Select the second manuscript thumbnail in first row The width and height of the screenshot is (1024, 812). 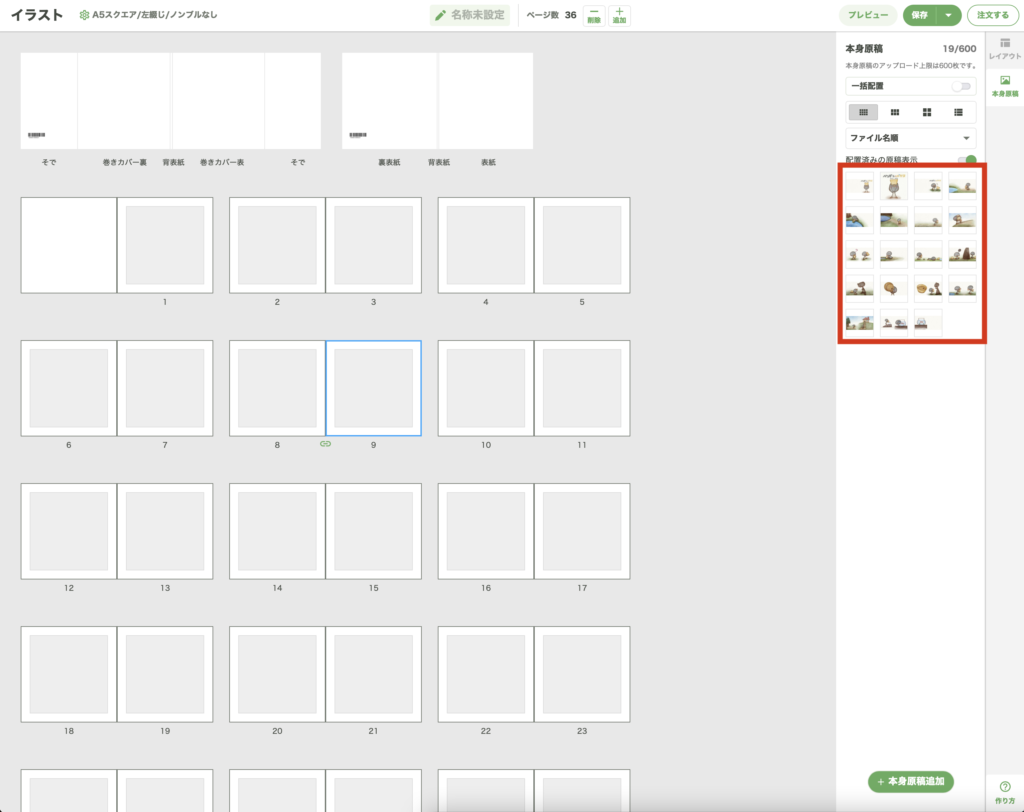tap(894, 185)
